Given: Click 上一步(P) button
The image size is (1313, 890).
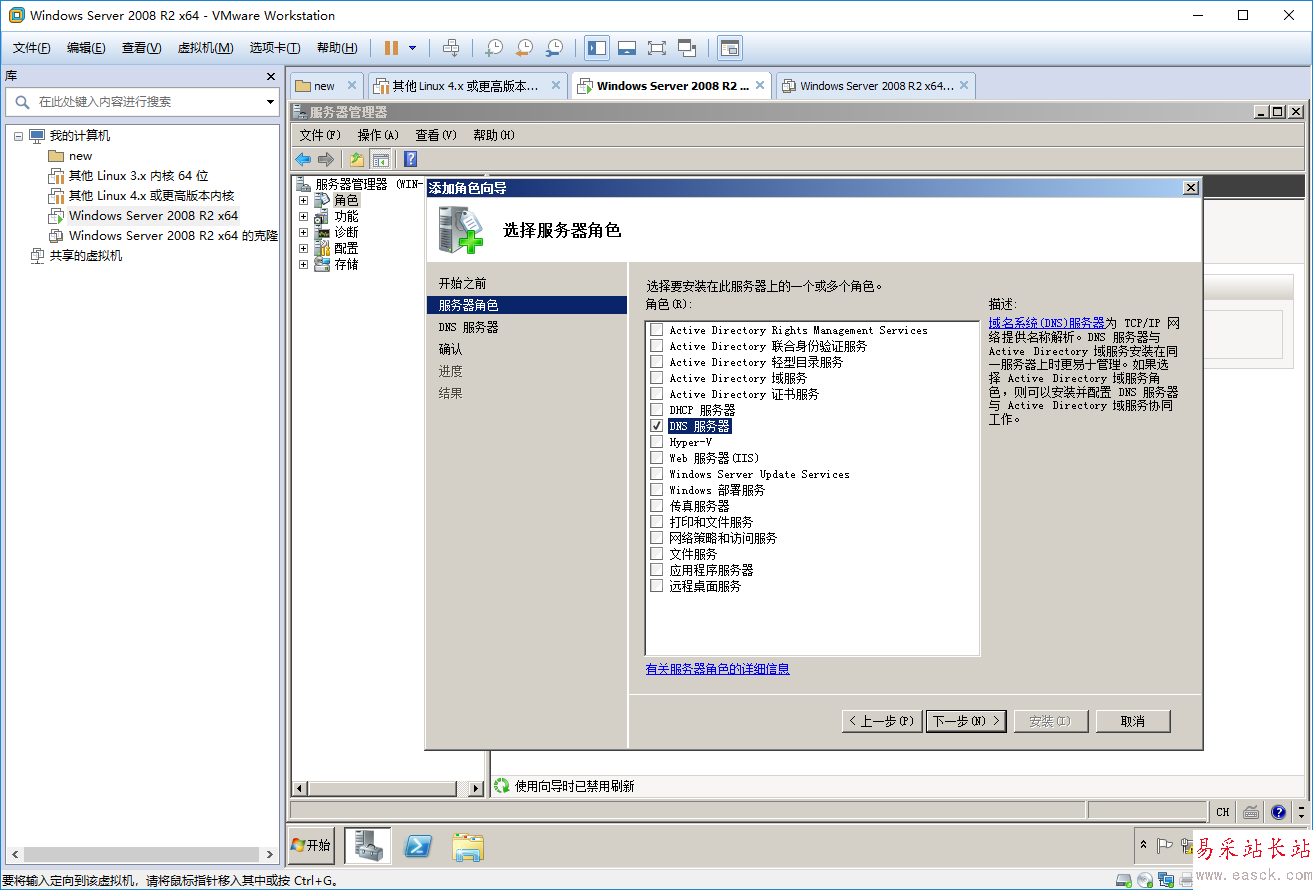Looking at the screenshot, I should (882, 721).
